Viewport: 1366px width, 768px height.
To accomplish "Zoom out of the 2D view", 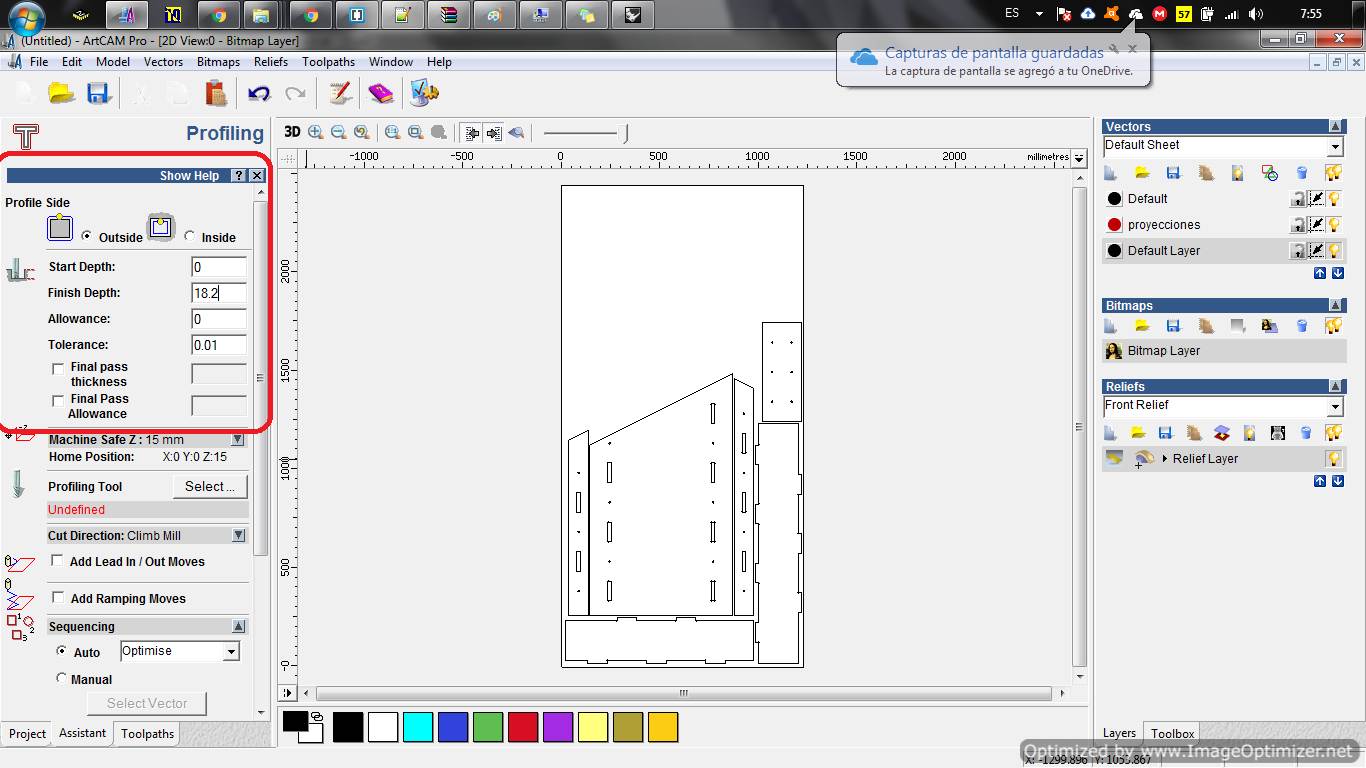I will click(x=338, y=132).
